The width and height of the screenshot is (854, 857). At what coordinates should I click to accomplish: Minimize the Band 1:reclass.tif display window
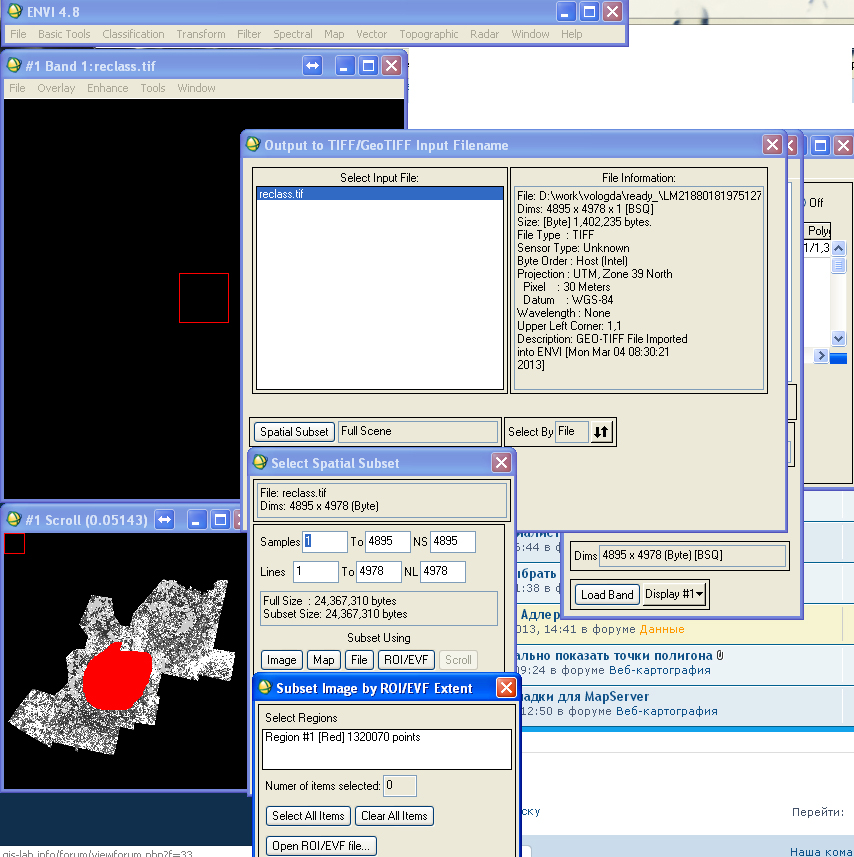click(344, 66)
